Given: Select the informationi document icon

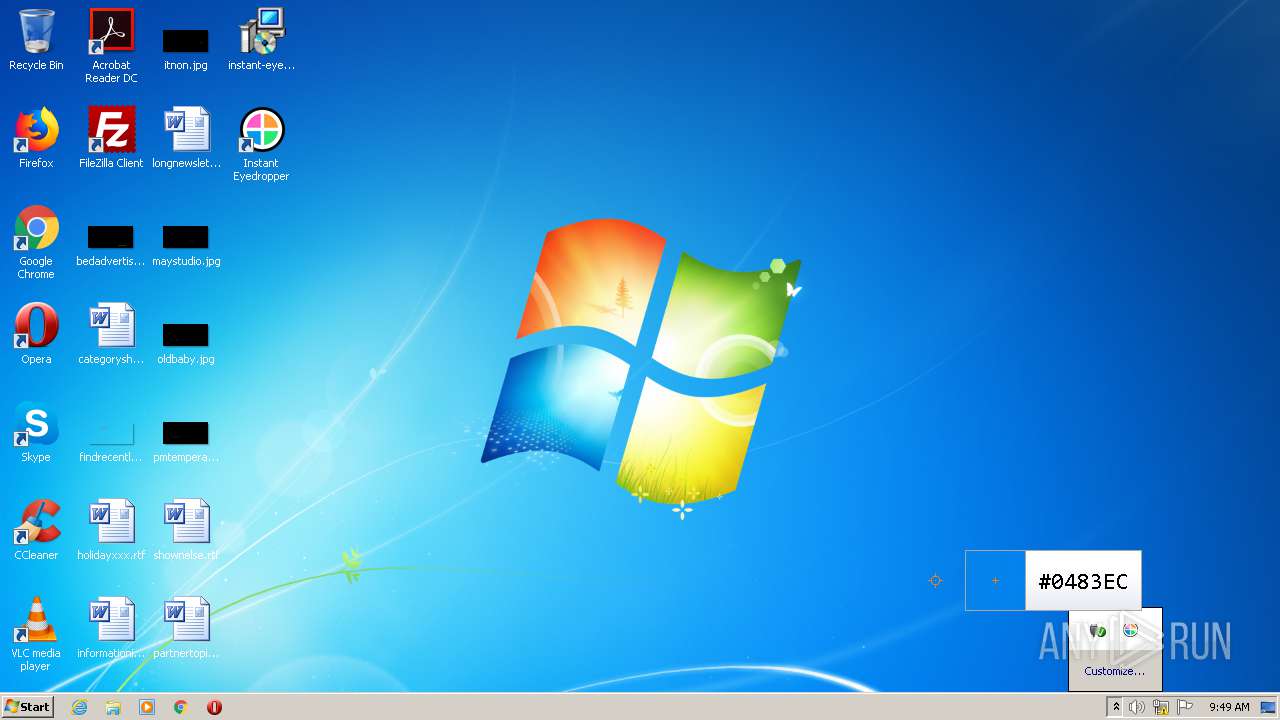Looking at the screenshot, I should coord(111,628).
